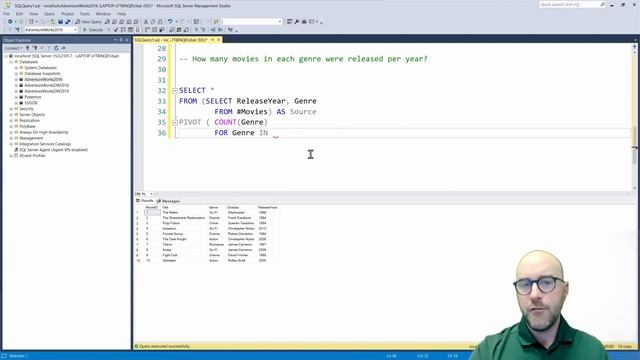Expand the Server Objects folder
640x360 pixels.
pos(11,115)
